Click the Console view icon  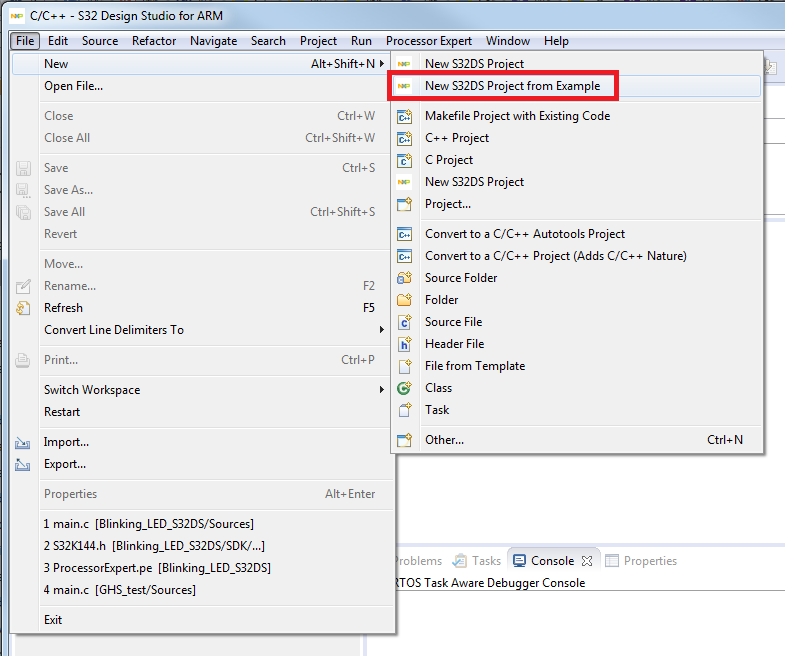click(520, 561)
